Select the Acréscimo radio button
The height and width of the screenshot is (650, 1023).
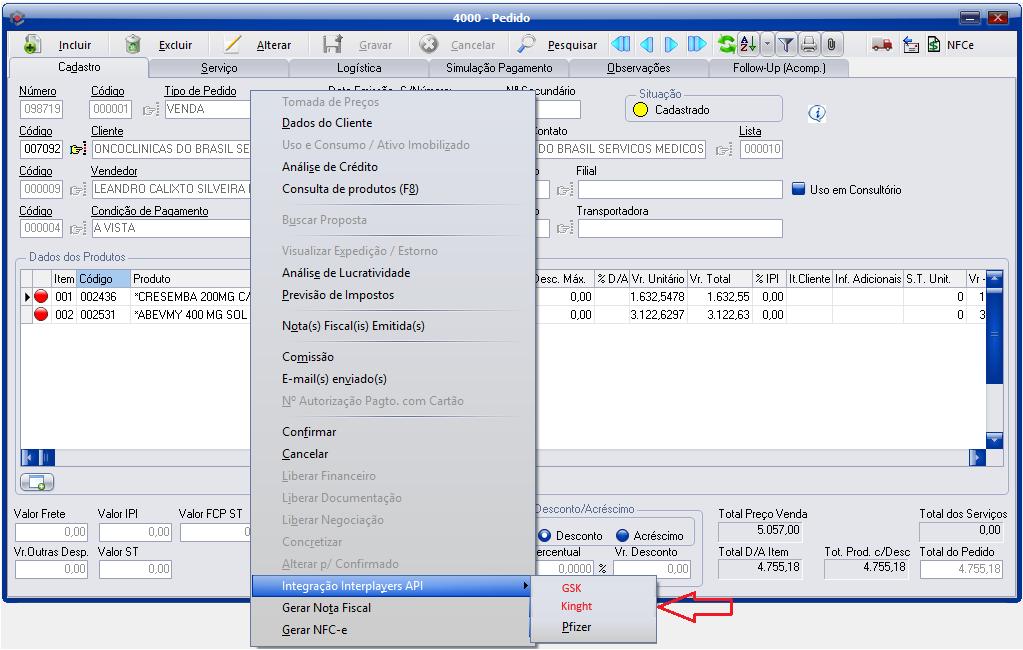click(622, 535)
